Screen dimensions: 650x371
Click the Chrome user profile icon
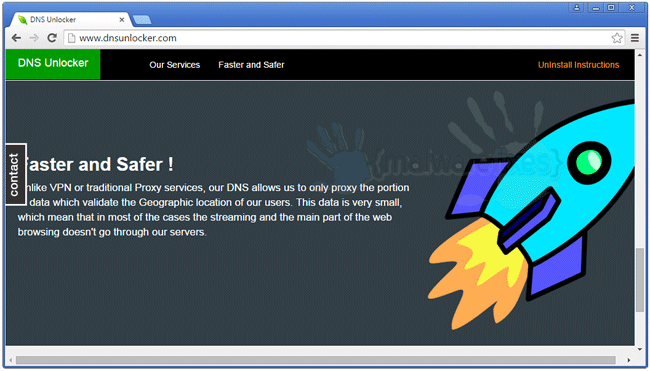[x=577, y=7]
